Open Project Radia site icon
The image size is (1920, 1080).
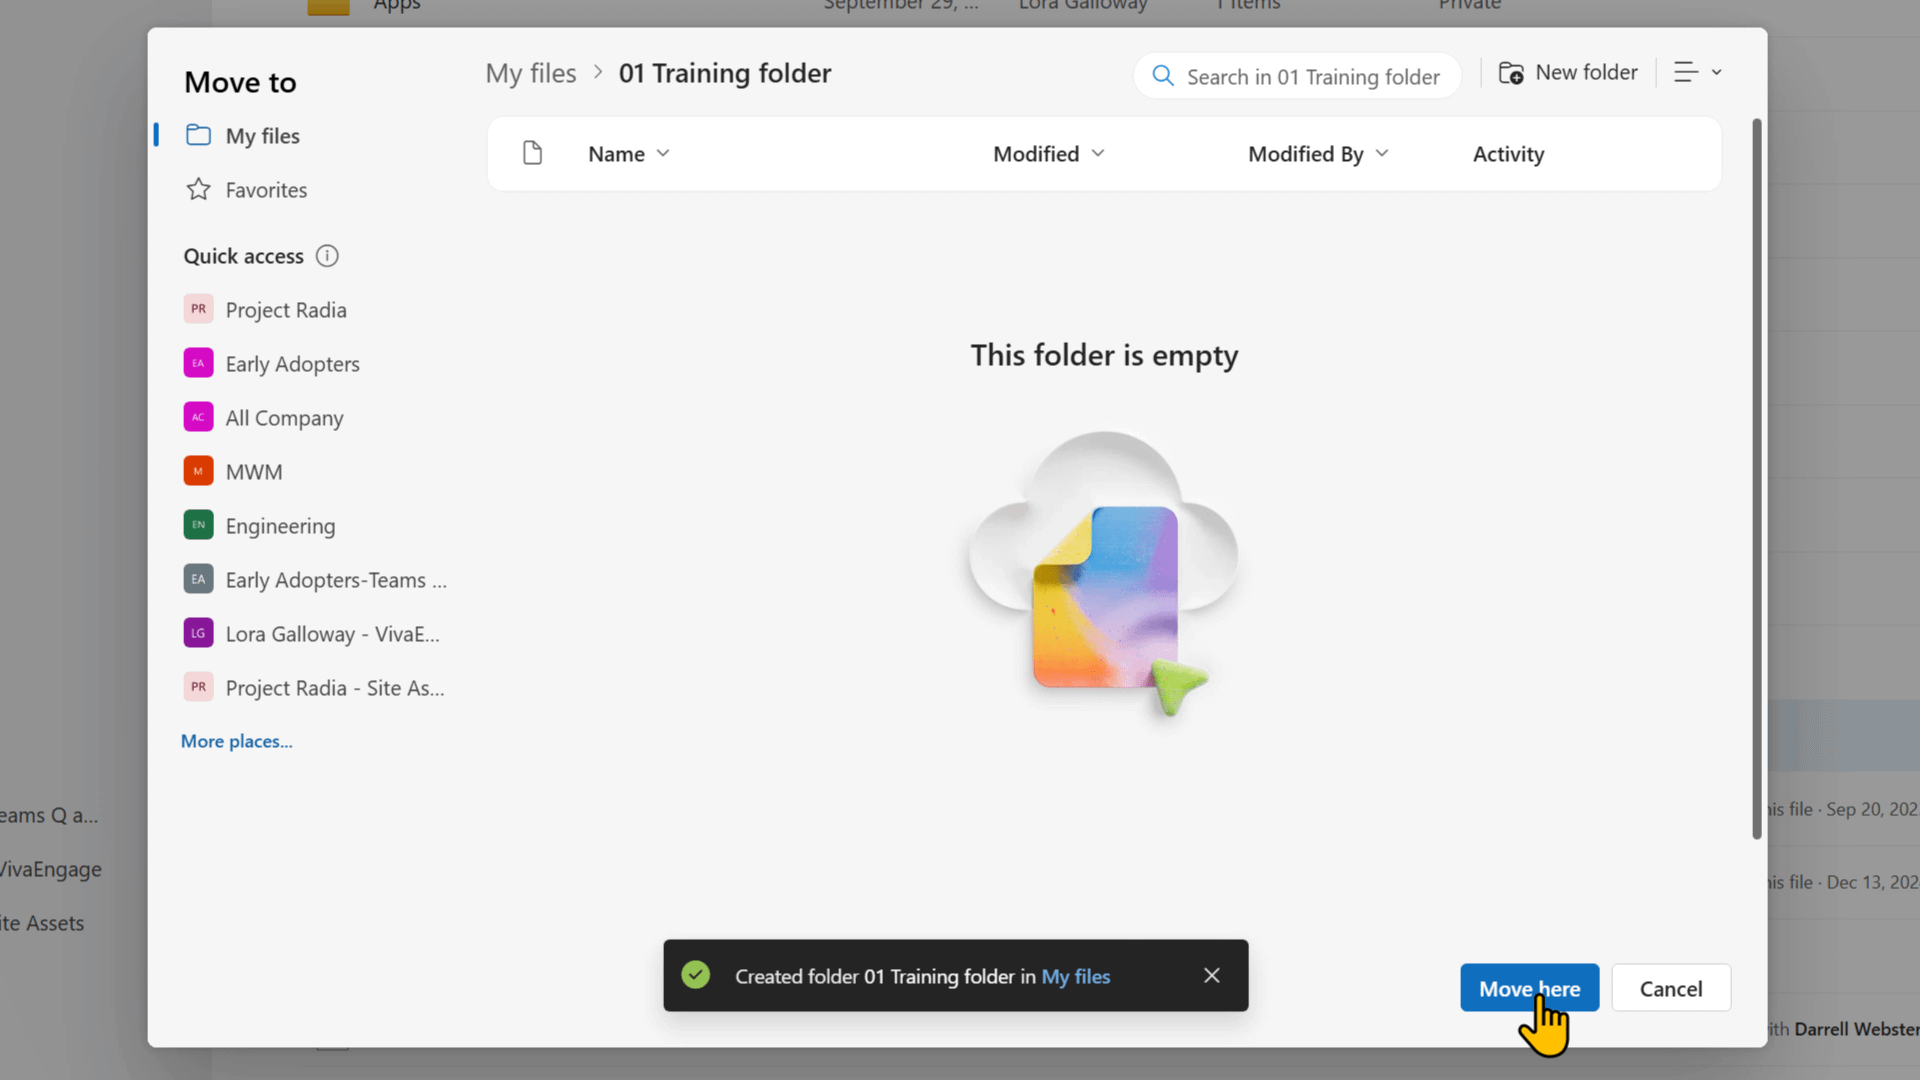(198, 309)
